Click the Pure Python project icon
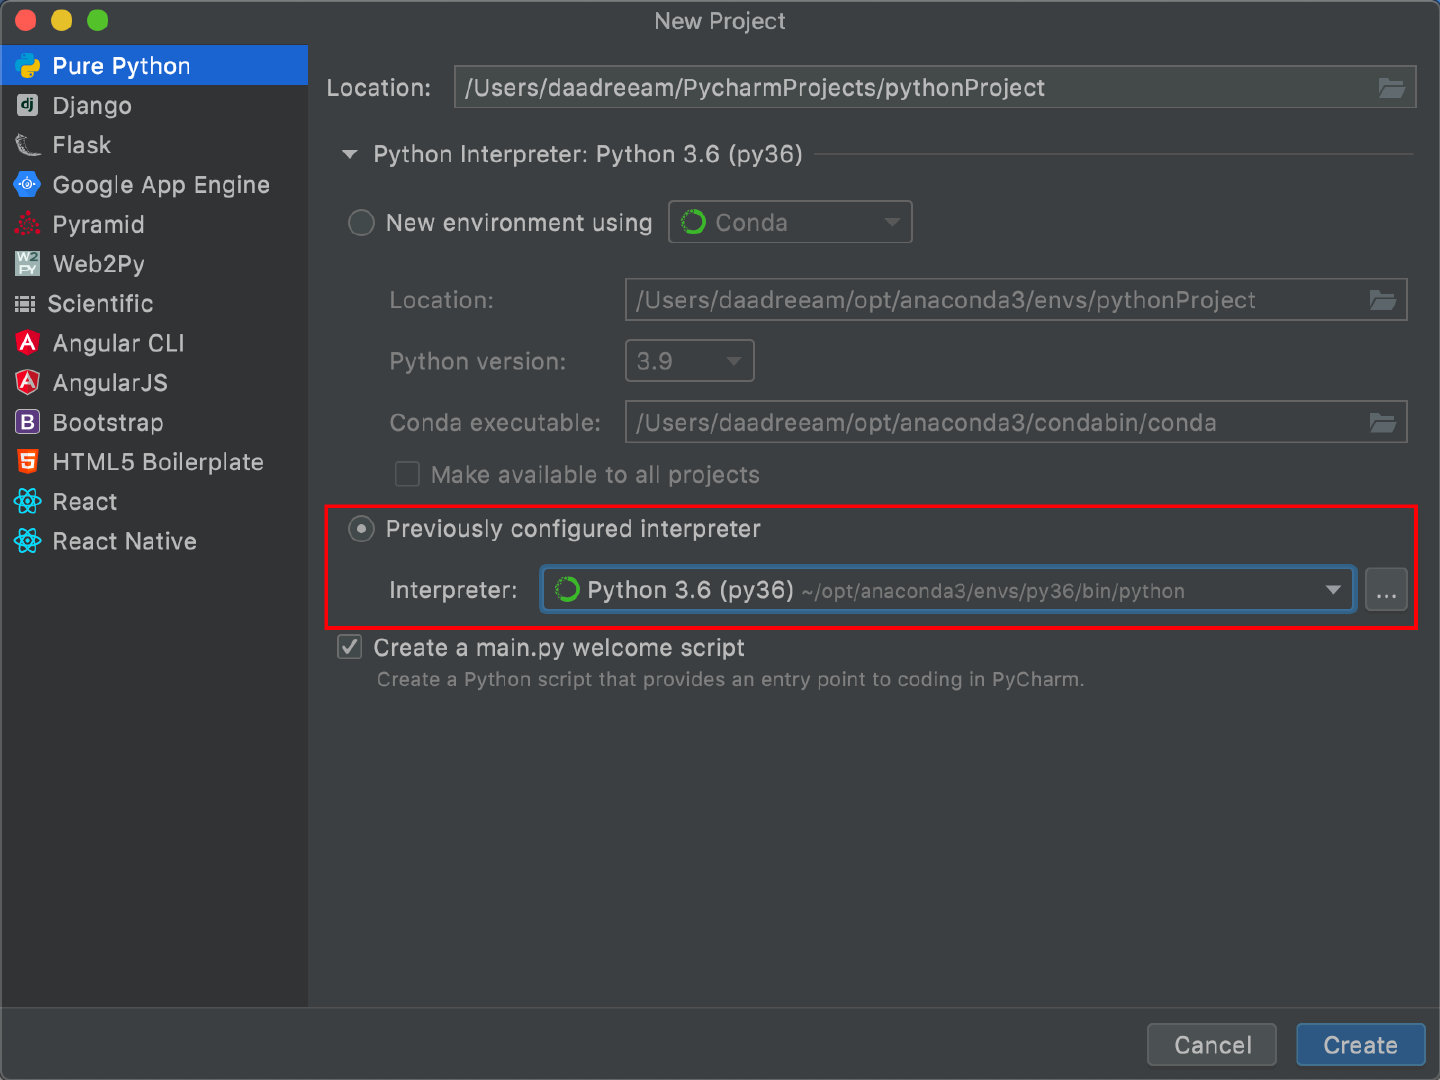1440x1080 pixels. (x=28, y=66)
